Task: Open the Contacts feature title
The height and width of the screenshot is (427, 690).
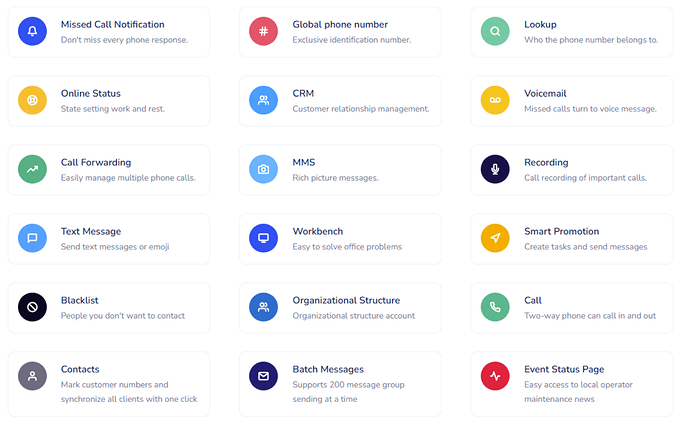Action: (x=80, y=369)
